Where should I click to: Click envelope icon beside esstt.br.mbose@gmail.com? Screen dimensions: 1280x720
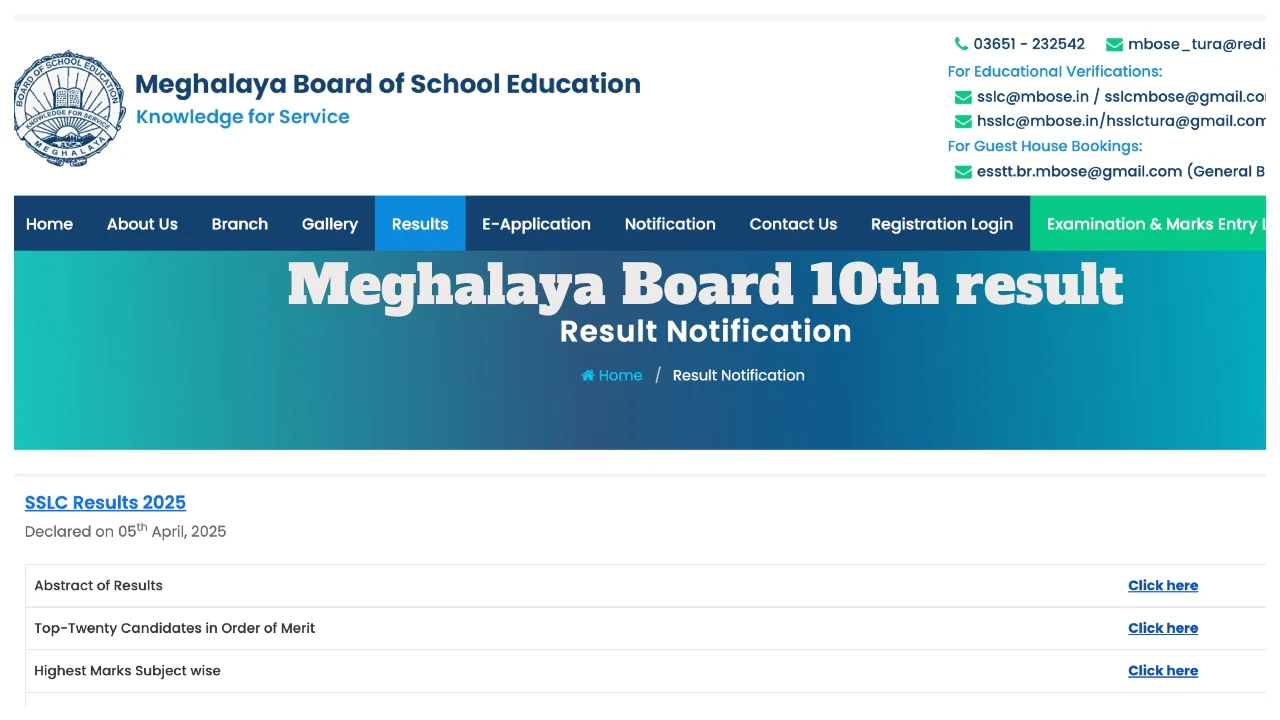point(963,172)
